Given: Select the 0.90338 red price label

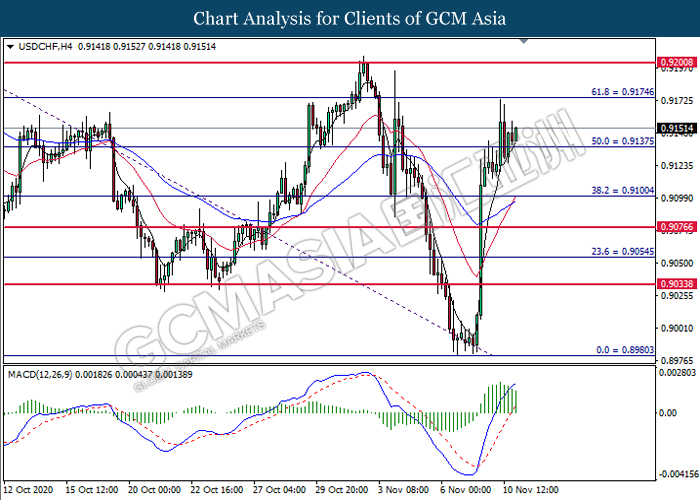Looking at the screenshot, I should 677,284.
